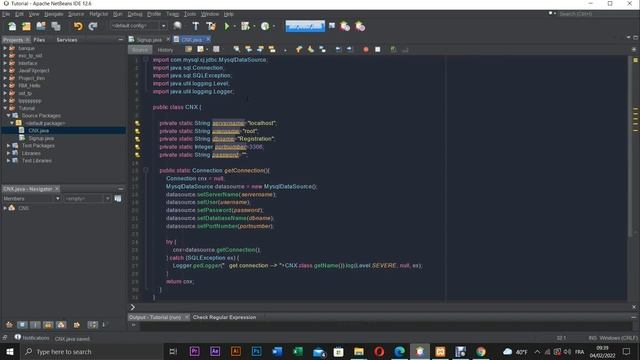Collapse the imports fold marker at line 1
Viewport: 640px width, 360px height.
[x=146, y=60]
